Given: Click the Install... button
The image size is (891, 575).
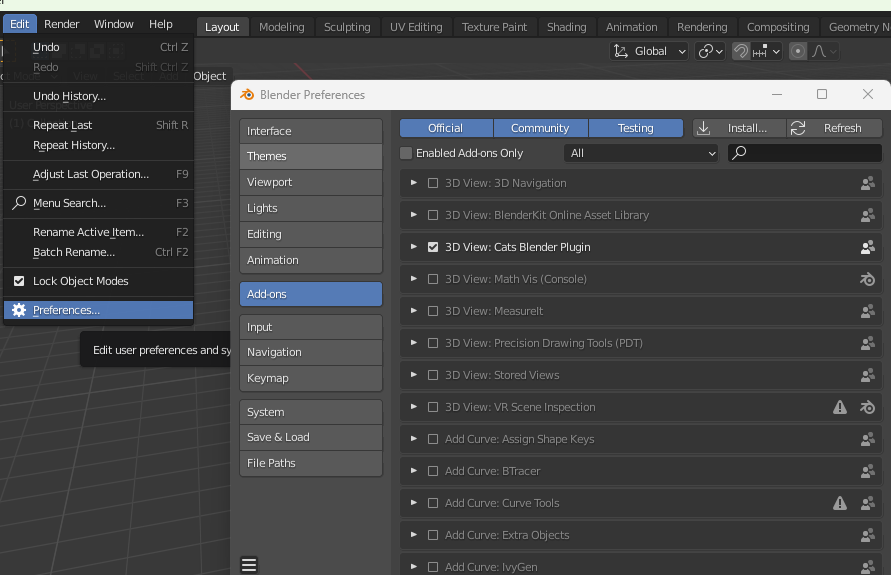Looking at the screenshot, I should tap(739, 128).
